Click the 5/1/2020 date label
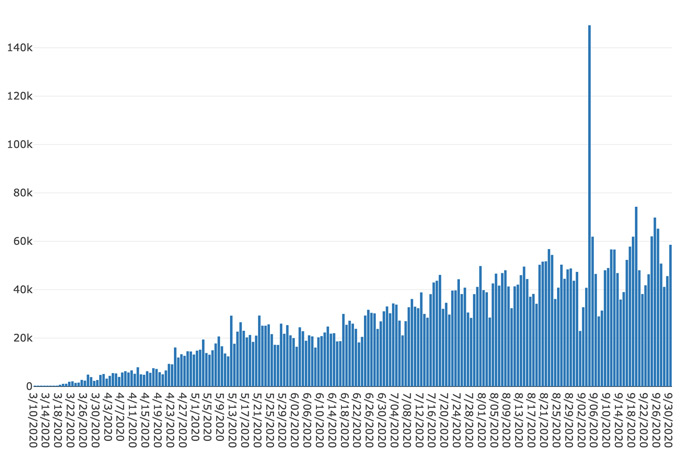This screenshot has height=458, width=680. tap(195, 416)
